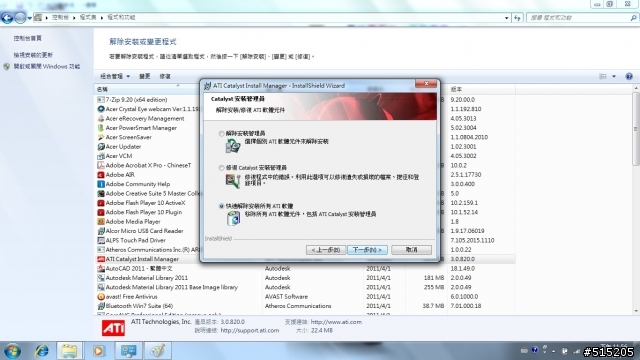Click the Alcor Micro USB Card Reader icon

tap(101, 231)
